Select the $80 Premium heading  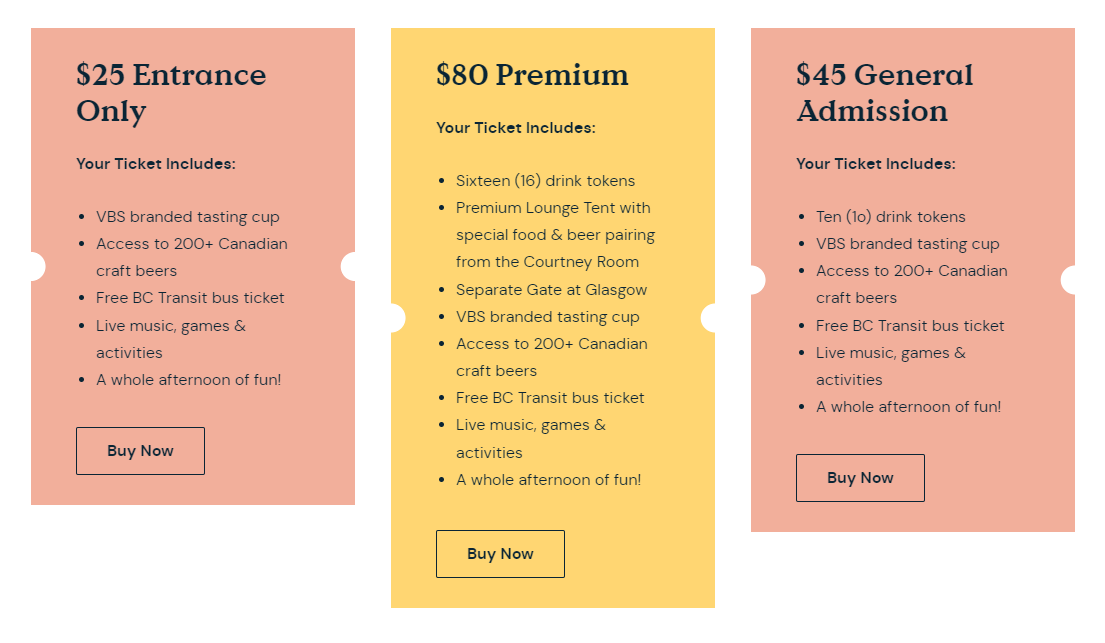(532, 75)
